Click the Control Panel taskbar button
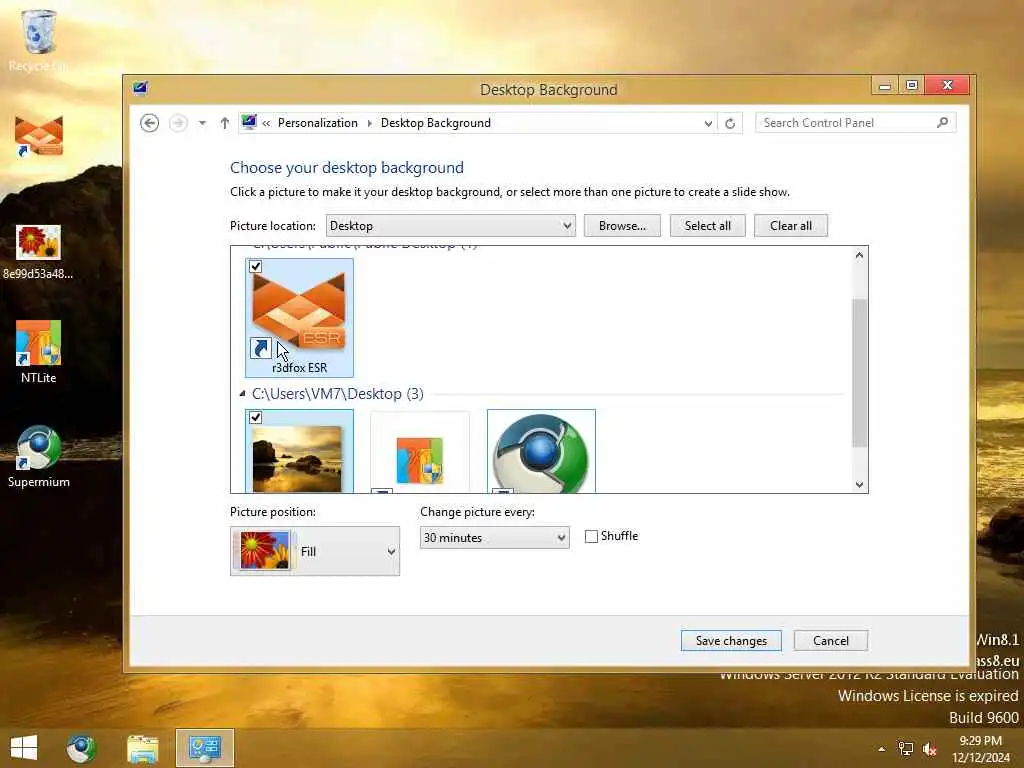1024x768 pixels. pos(204,748)
